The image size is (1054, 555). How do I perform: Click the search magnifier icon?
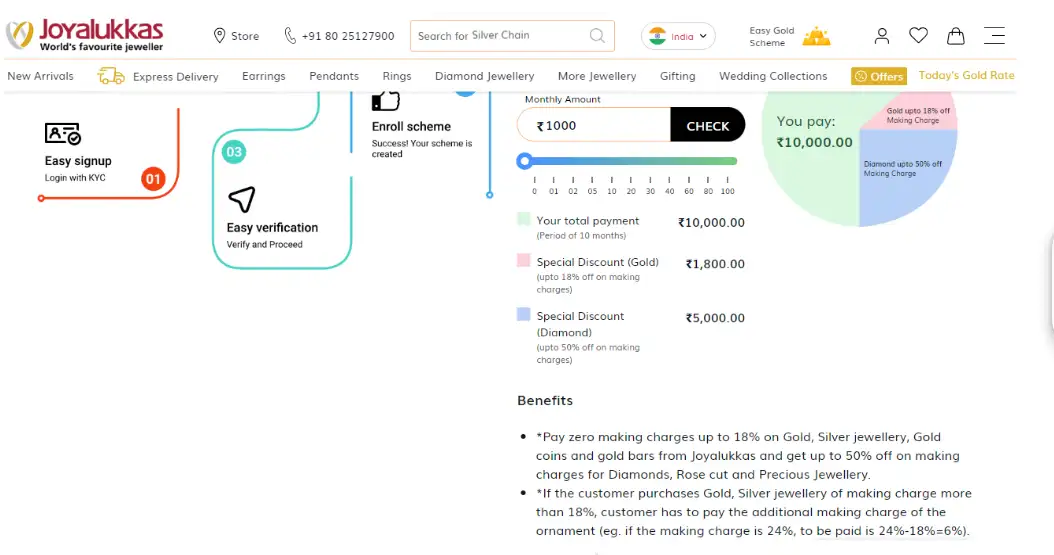[597, 36]
